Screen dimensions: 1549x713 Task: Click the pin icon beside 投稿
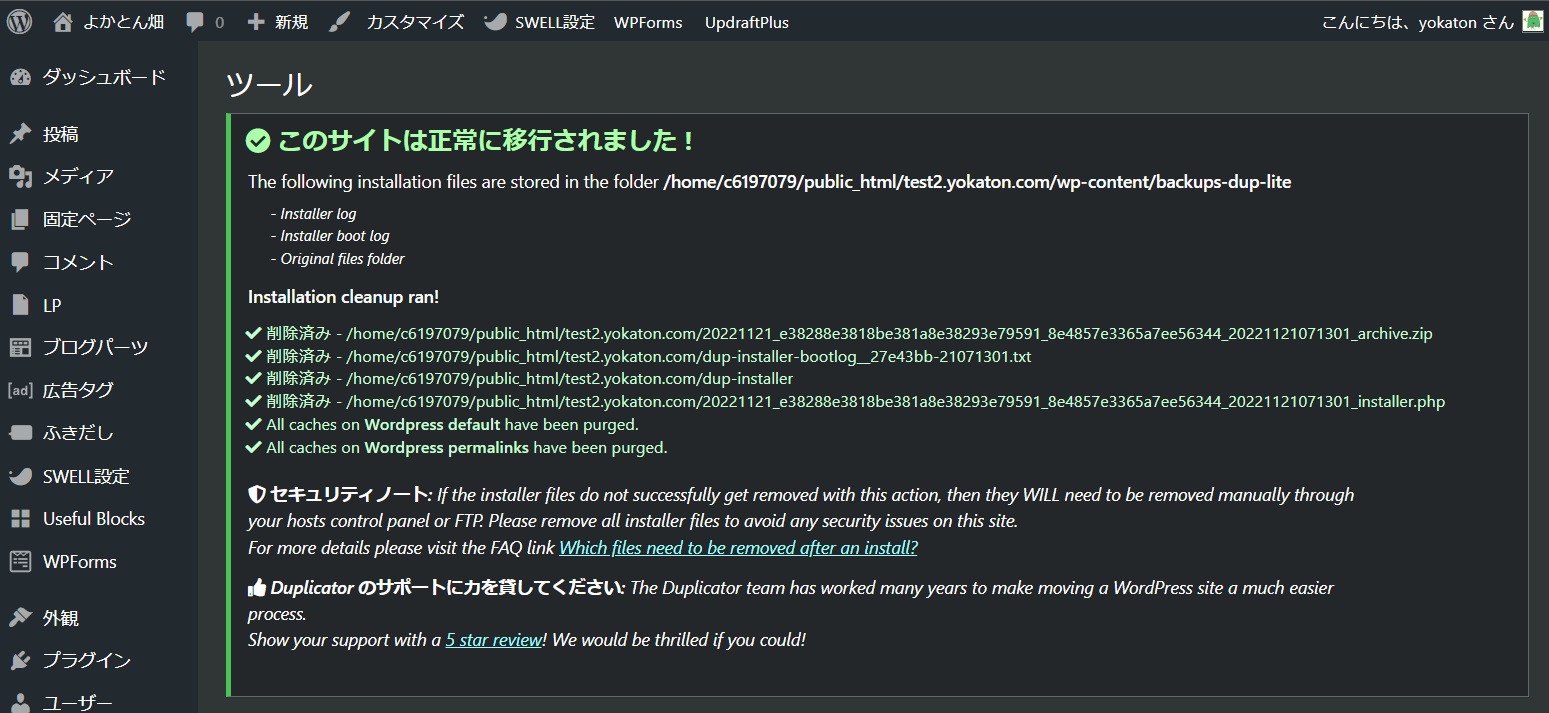(20, 134)
